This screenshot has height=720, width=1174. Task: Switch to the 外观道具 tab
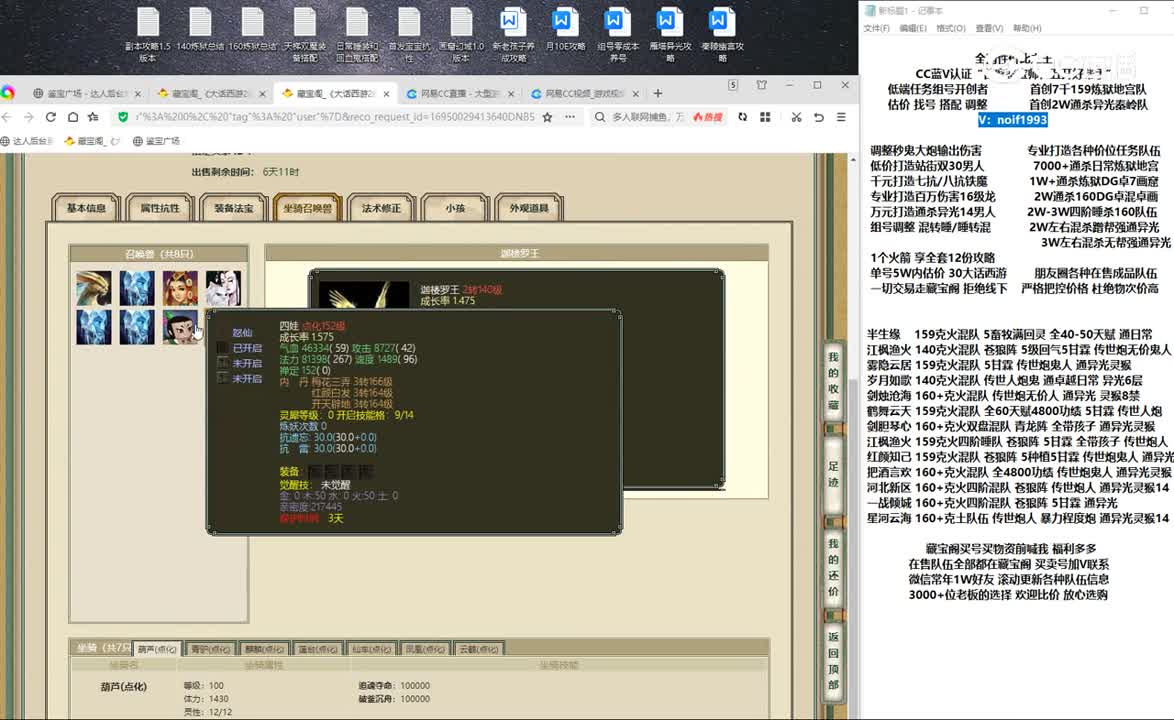pos(529,208)
